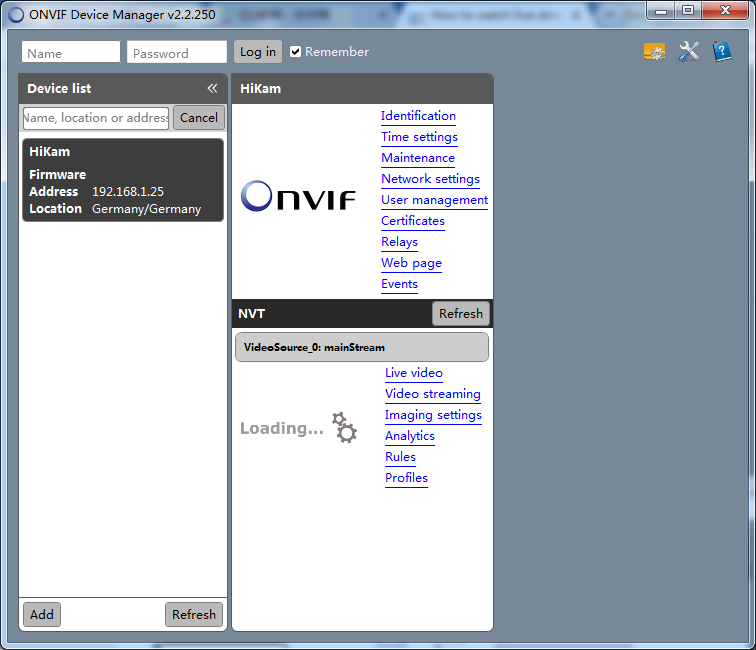Refresh the NVT section

(460, 313)
